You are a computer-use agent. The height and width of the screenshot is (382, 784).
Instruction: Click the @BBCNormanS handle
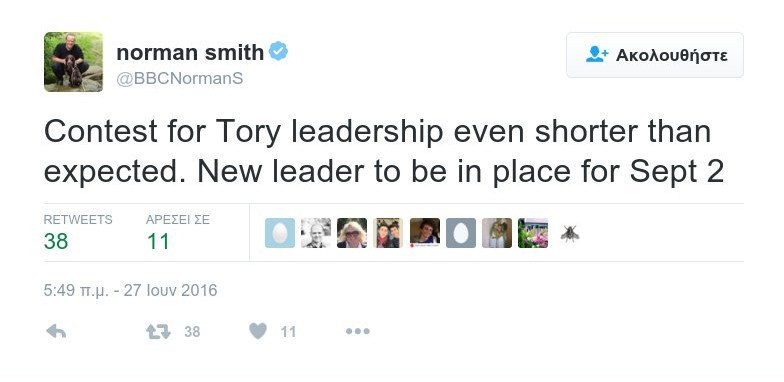[x=180, y=78]
